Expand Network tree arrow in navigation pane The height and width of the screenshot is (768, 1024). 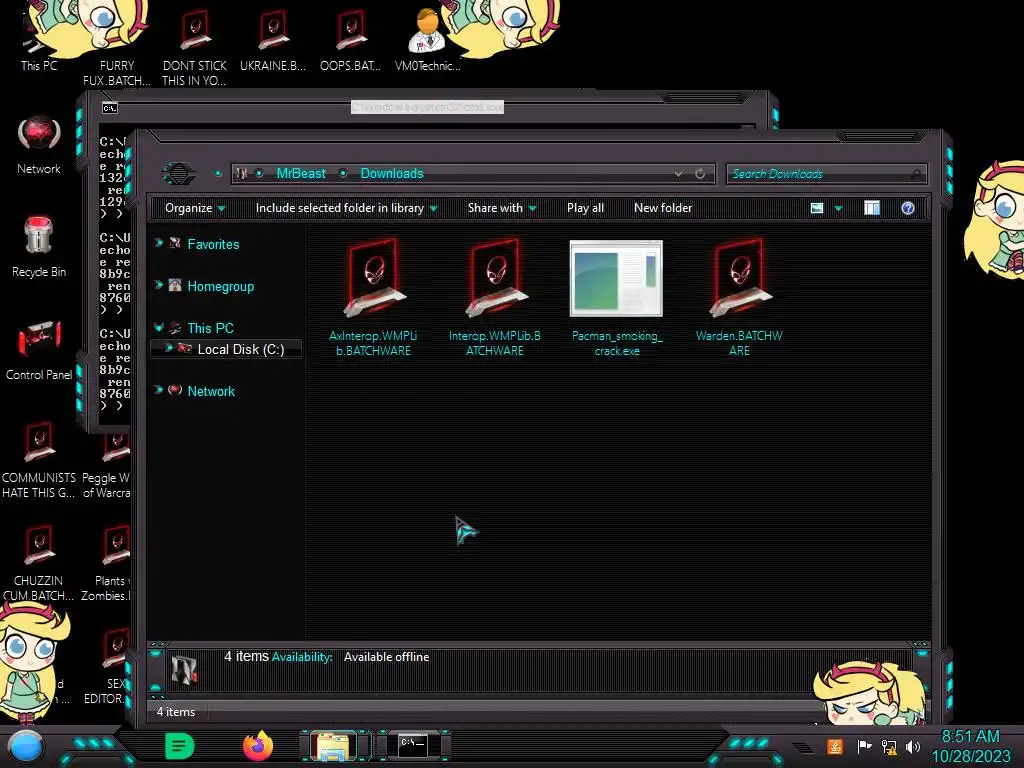(x=159, y=390)
